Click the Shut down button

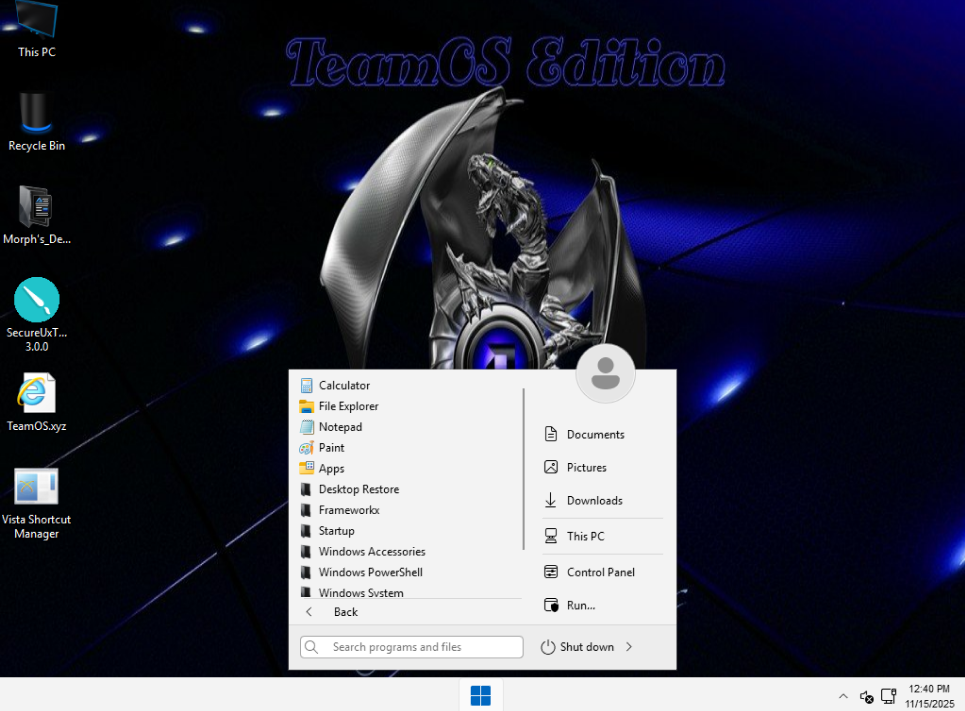pos(578,647)
